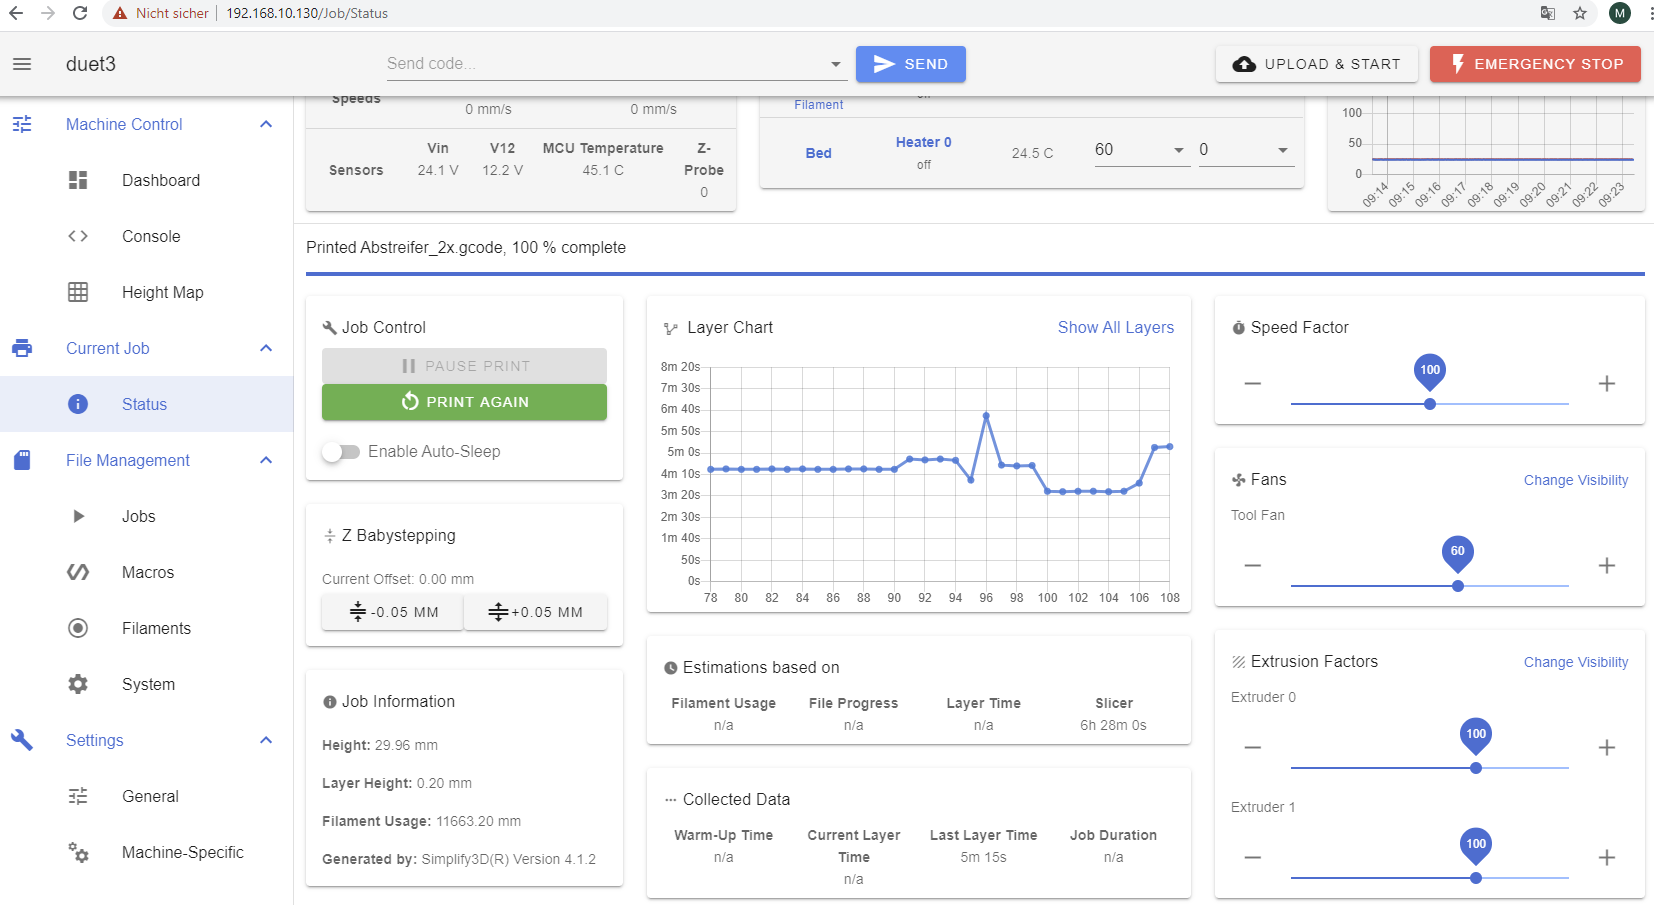Collapse the Machine Control section

[x=266, y=124]
